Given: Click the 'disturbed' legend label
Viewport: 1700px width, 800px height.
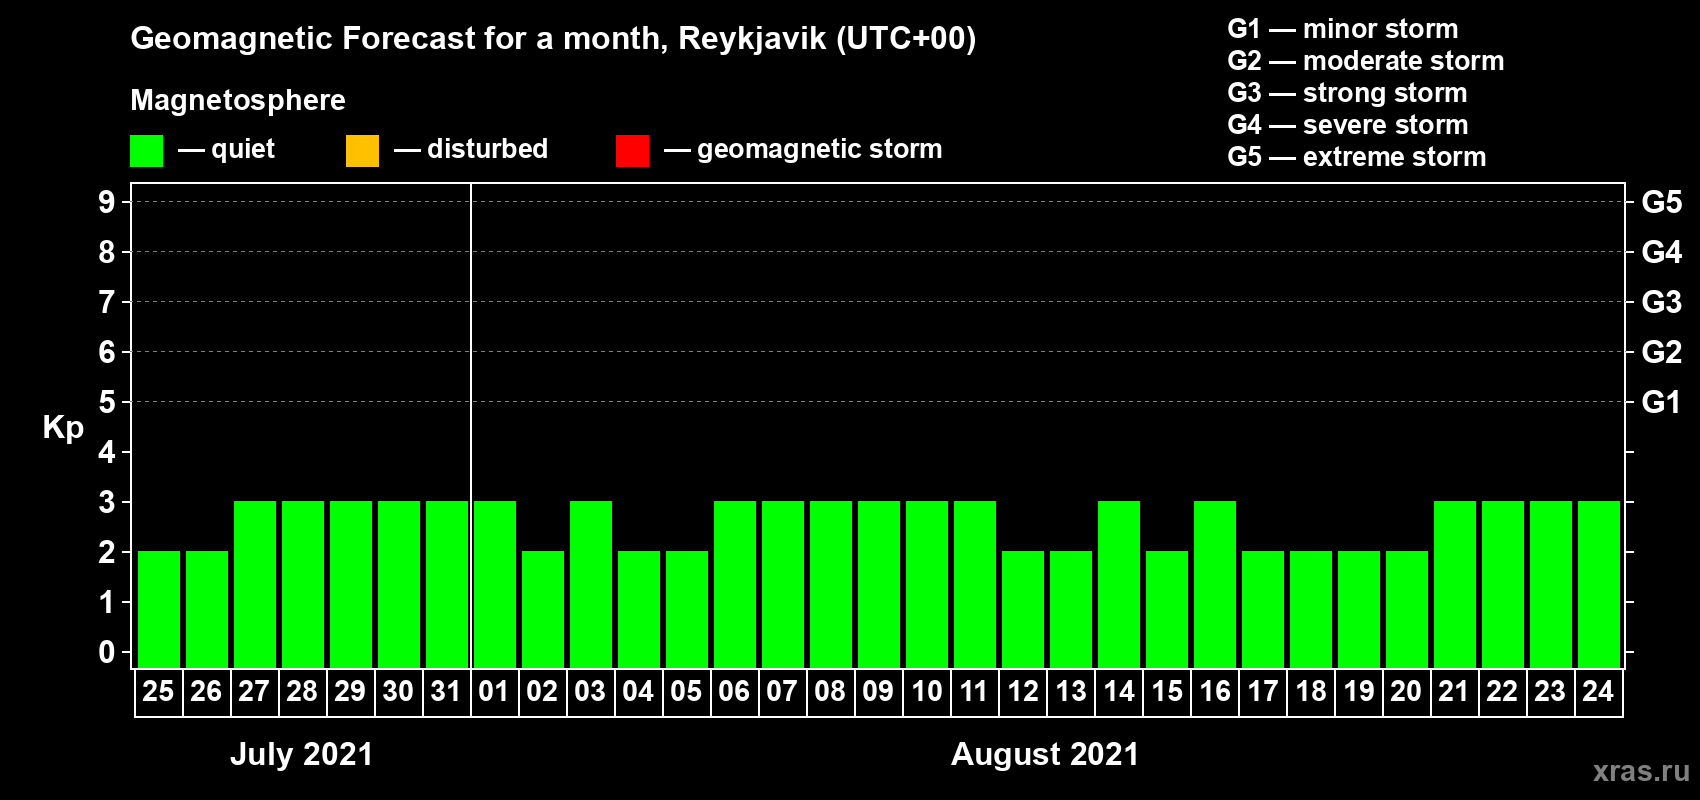Looking at the screenshot, I should pos(487,149).
